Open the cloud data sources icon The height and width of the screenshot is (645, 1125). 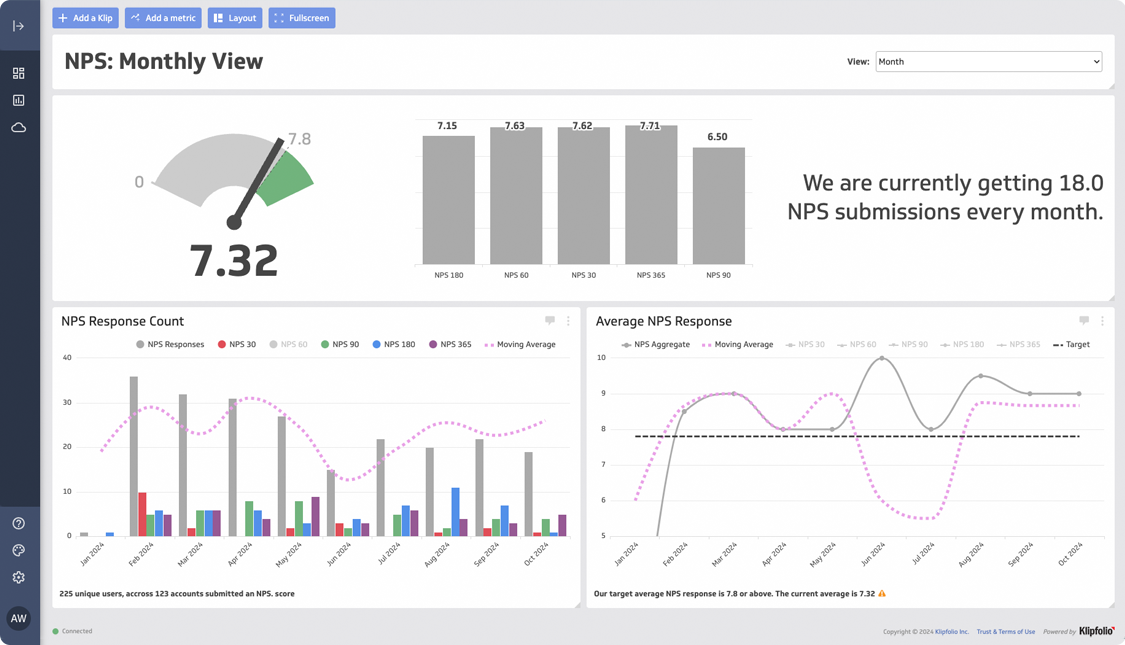pyautogui.click(x=18, y=127)
